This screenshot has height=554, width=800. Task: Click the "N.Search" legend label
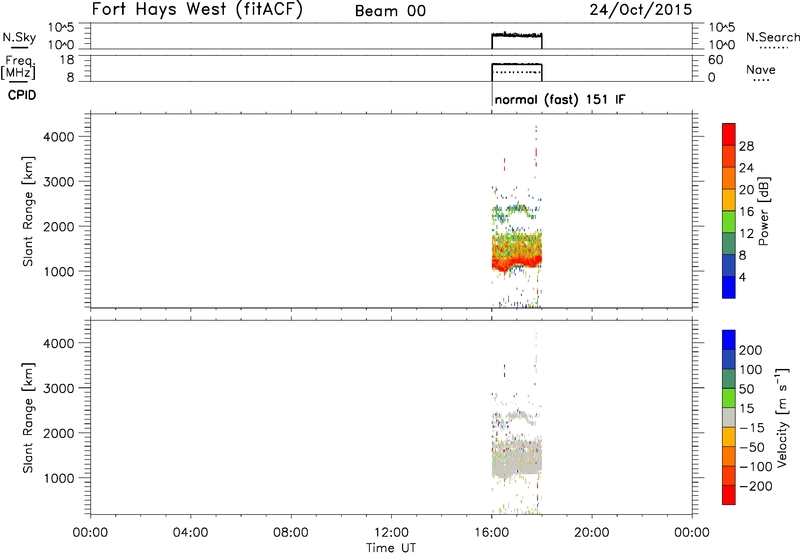(x=772, y=37)
